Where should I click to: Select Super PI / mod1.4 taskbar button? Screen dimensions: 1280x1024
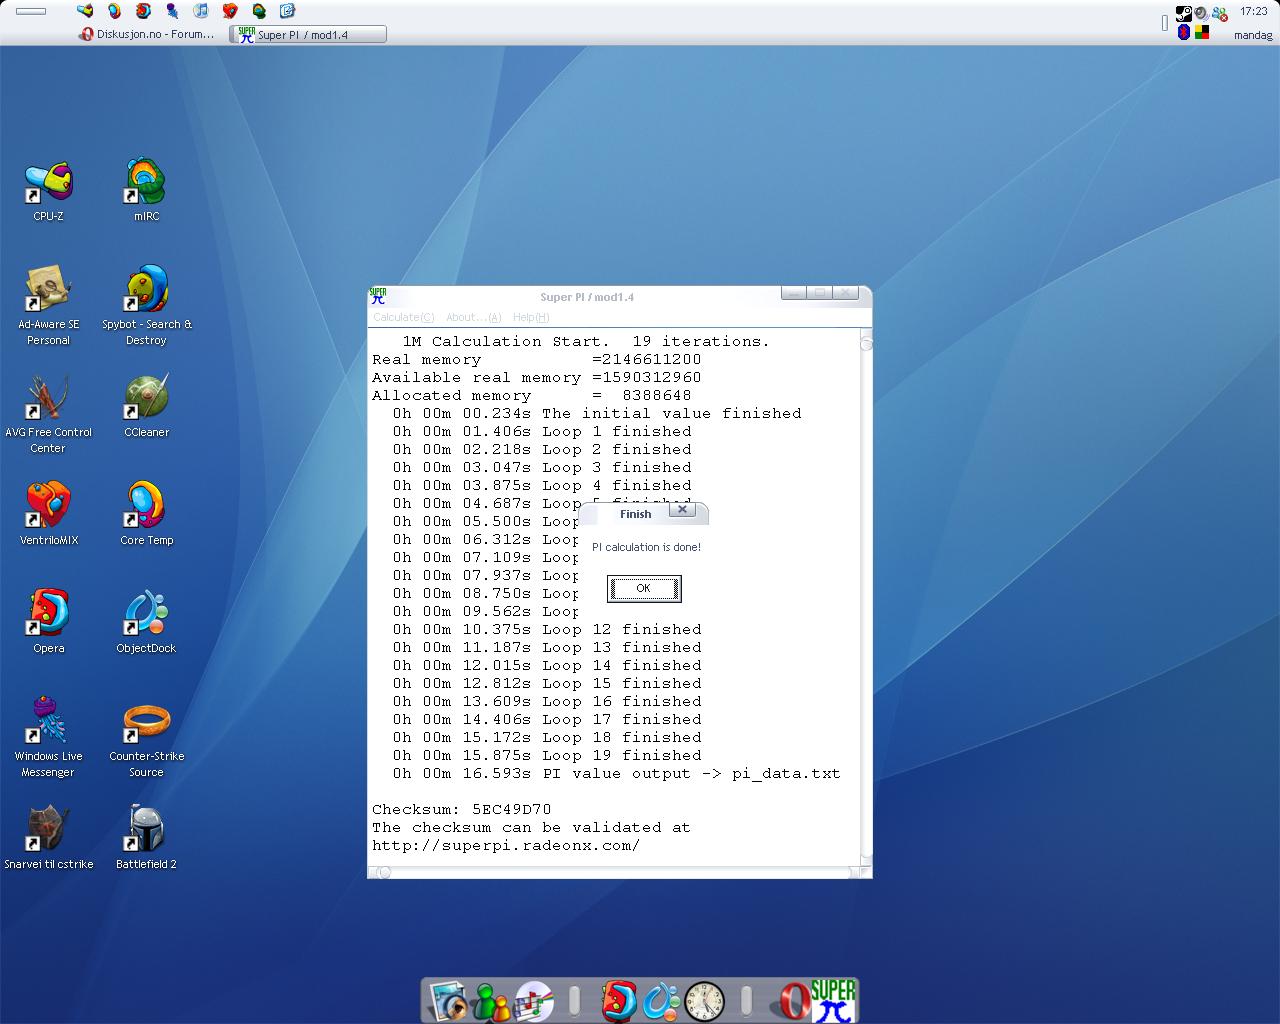308,34
